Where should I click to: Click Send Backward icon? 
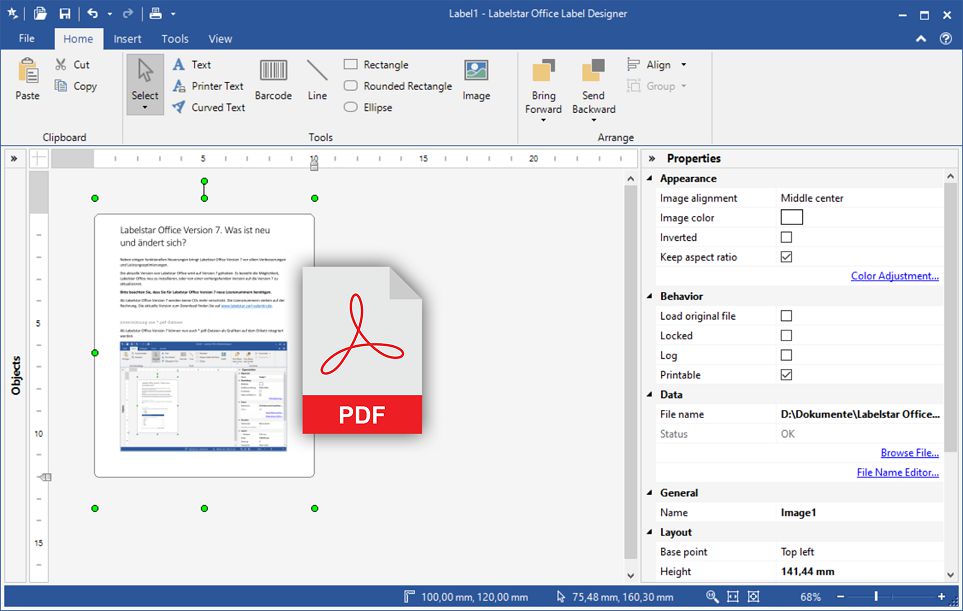(593, 70)
